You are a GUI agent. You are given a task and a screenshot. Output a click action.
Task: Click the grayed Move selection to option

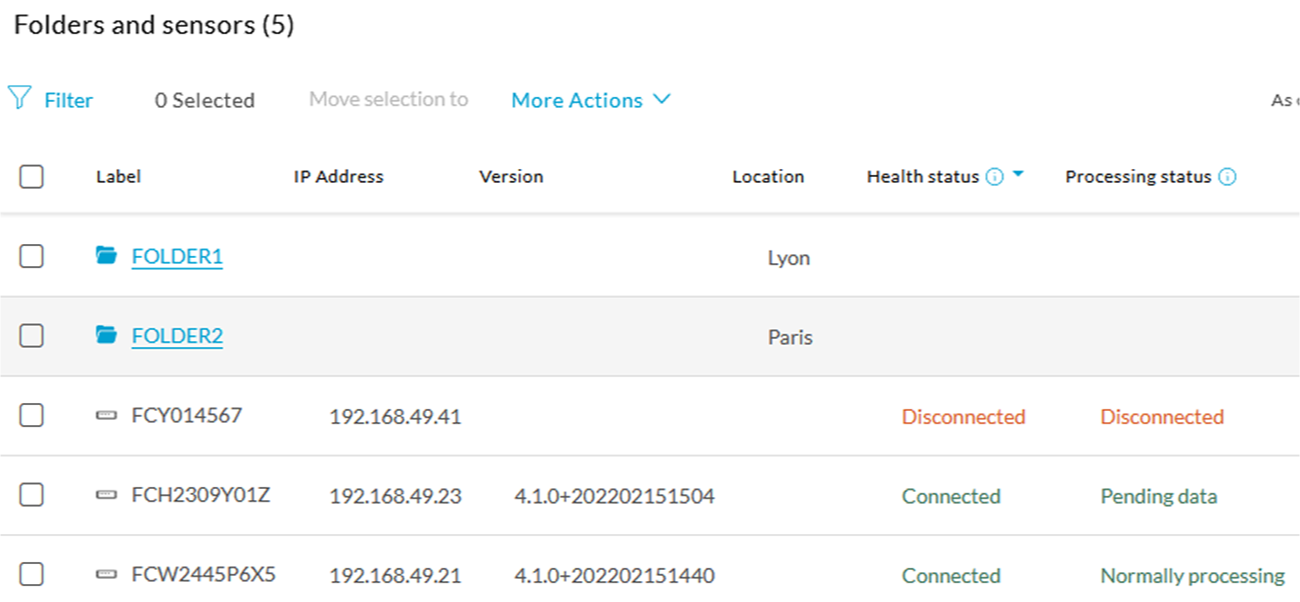click(389, 99)
